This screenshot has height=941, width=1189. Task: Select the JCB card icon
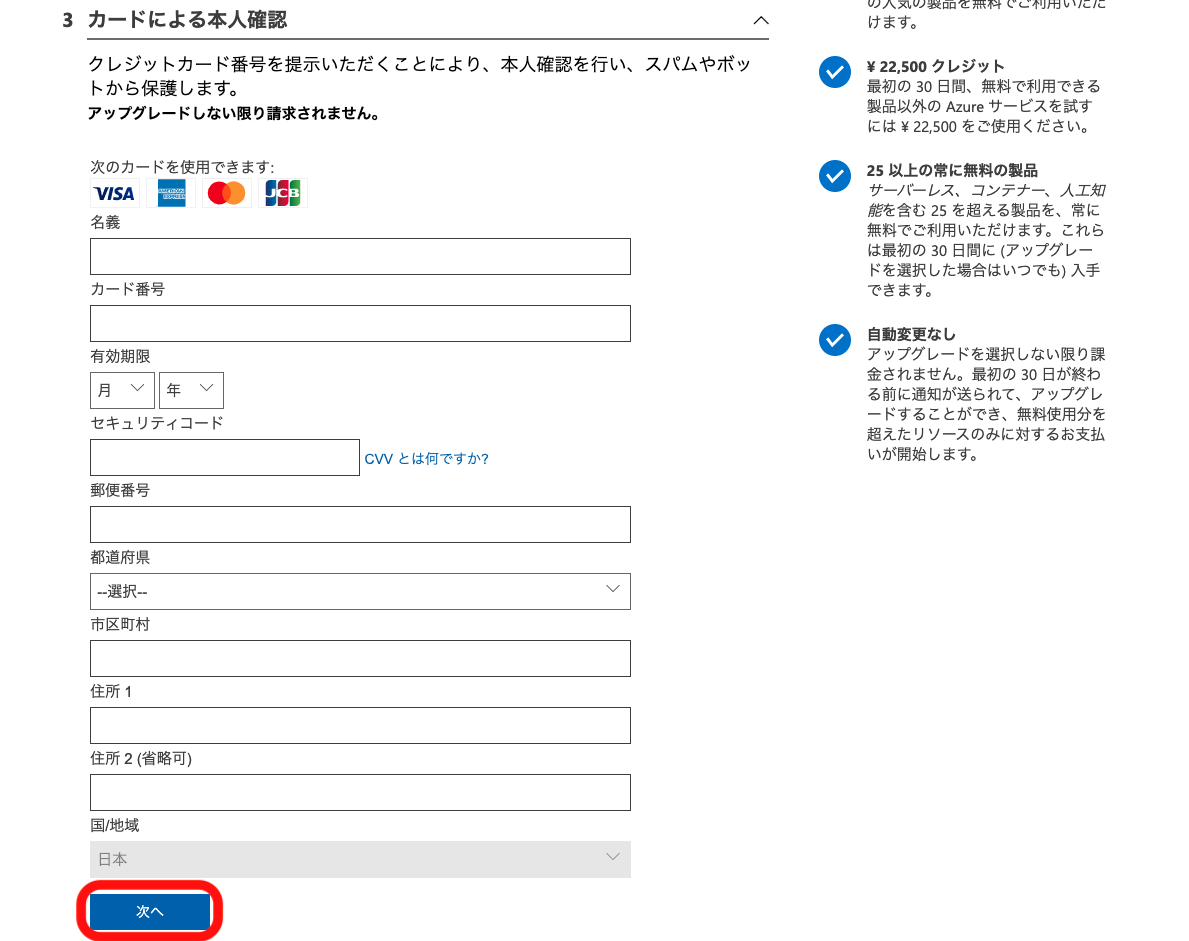[x=282, y=192]
